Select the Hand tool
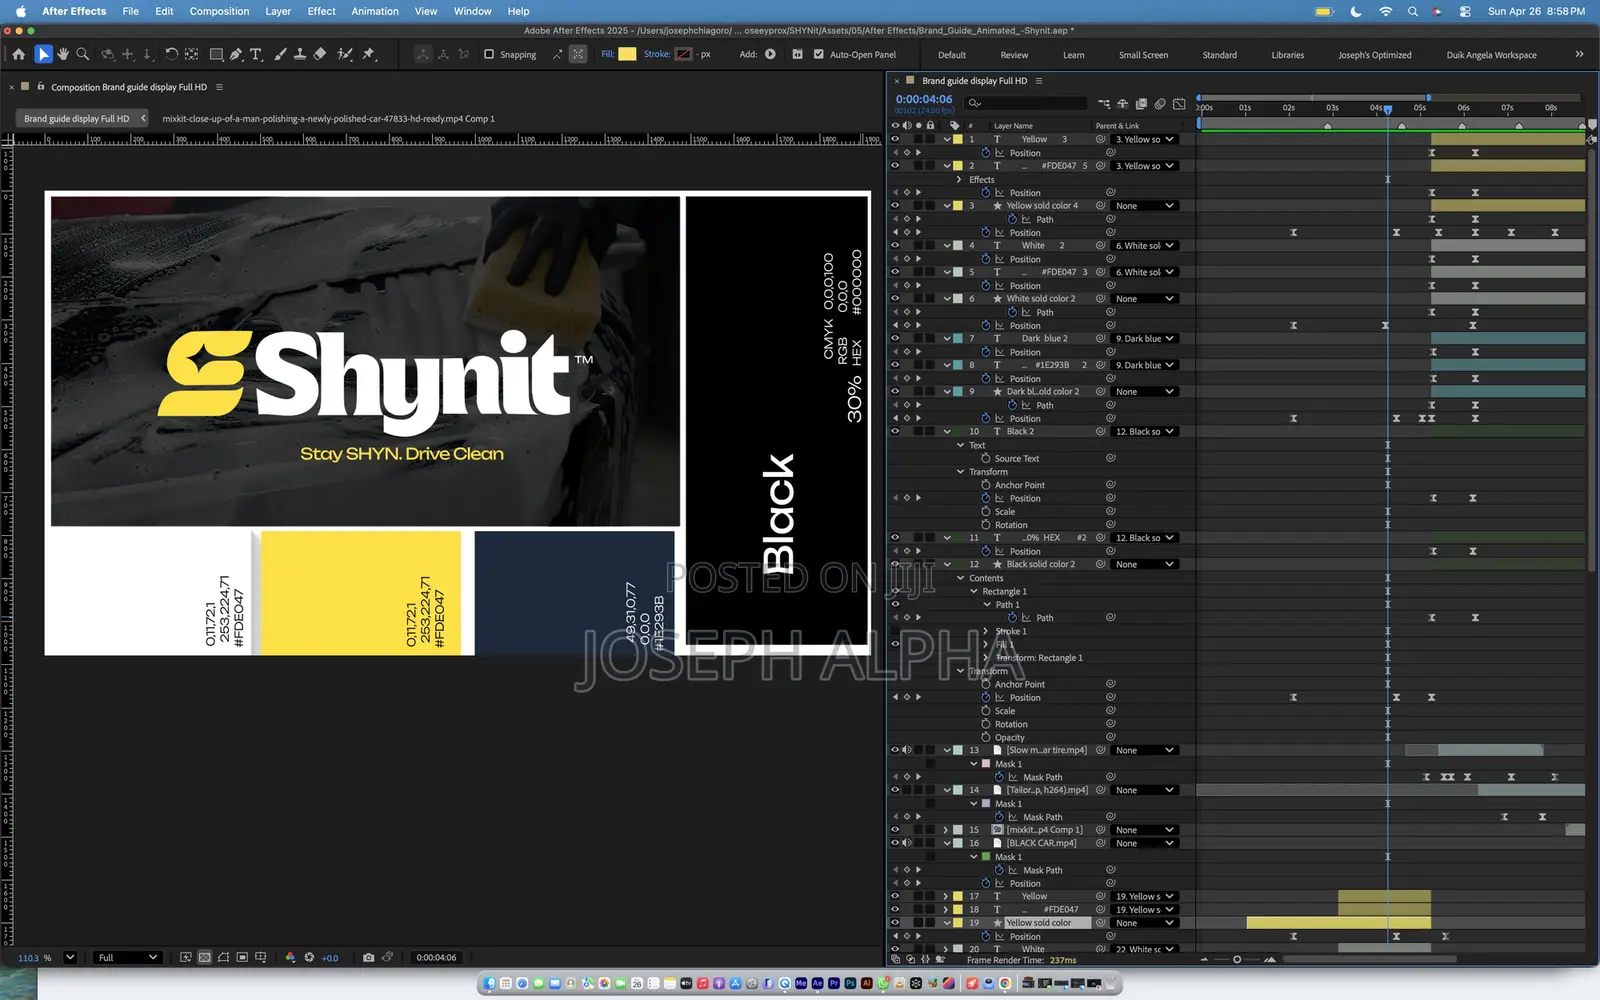This screenshot has height=1000, width=1600. (63, 54)
